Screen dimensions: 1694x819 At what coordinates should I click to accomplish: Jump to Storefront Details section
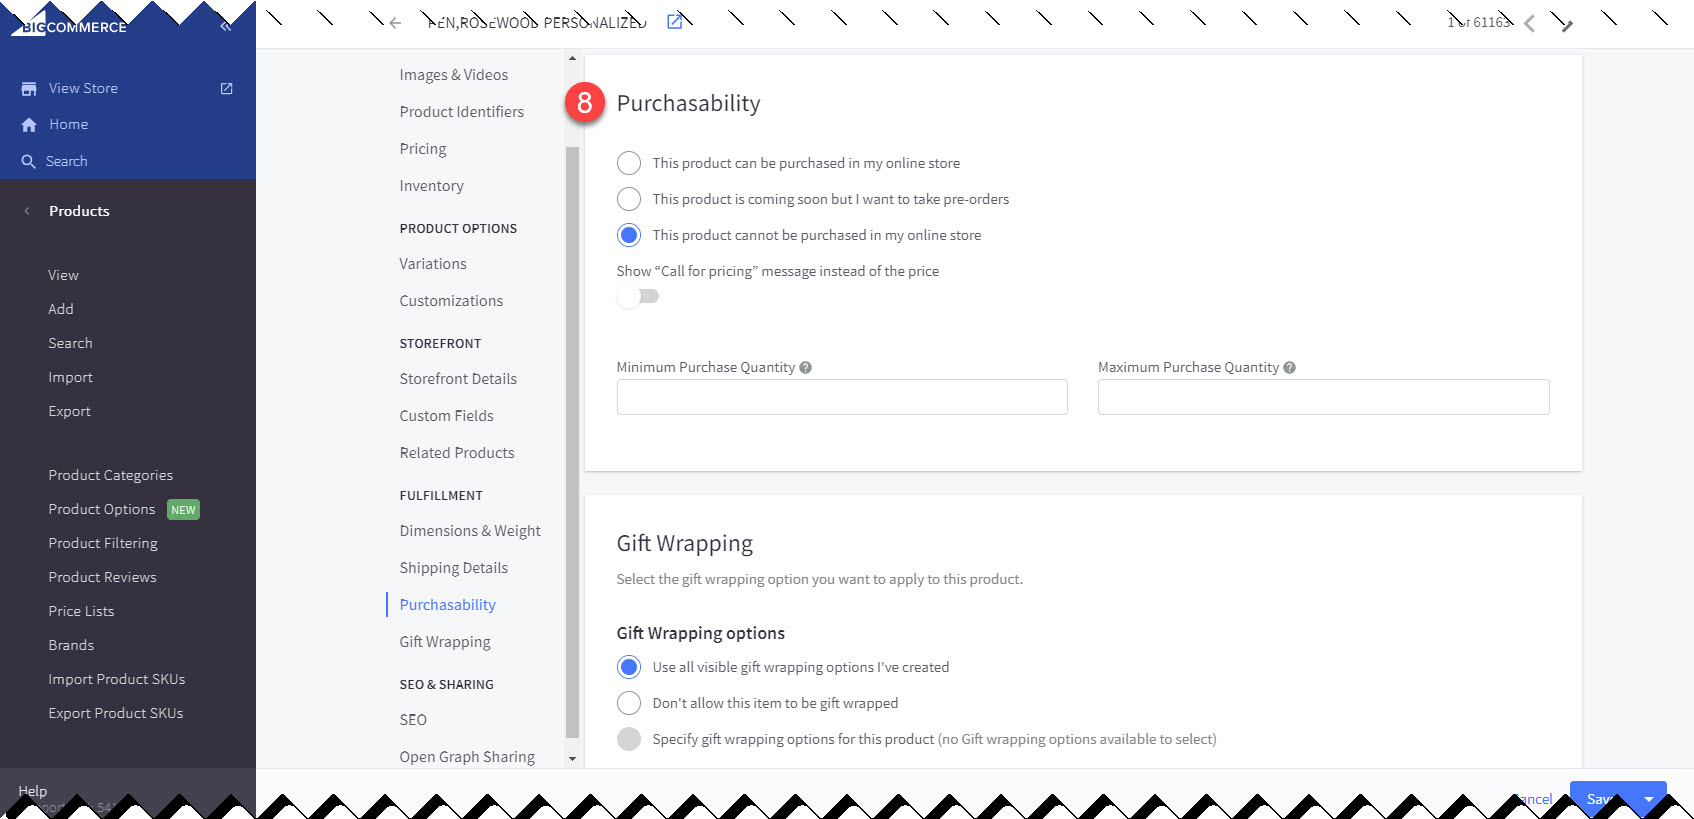tap(458, 379)
